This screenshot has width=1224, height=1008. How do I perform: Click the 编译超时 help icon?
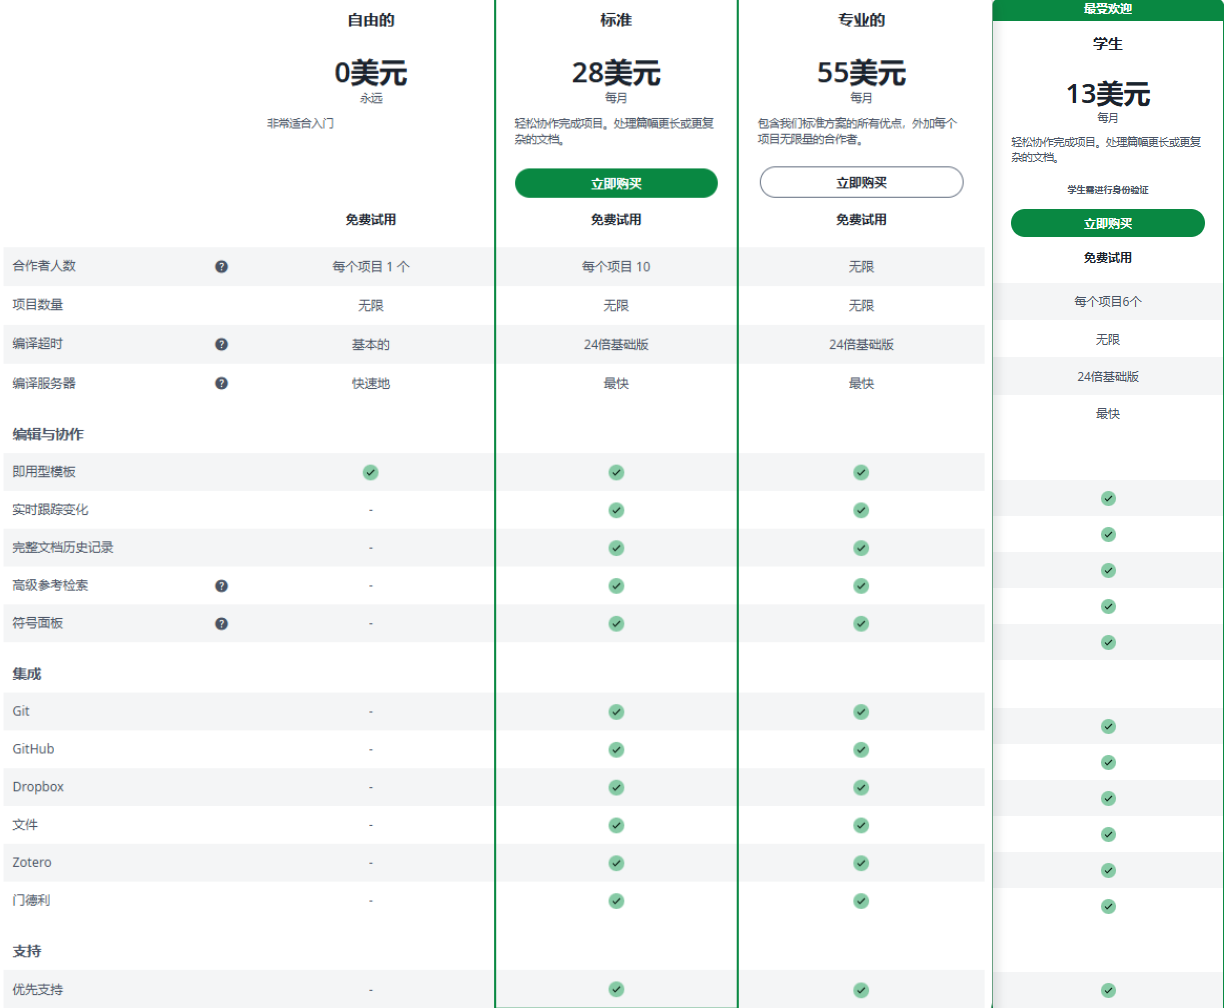coord(221,343)
